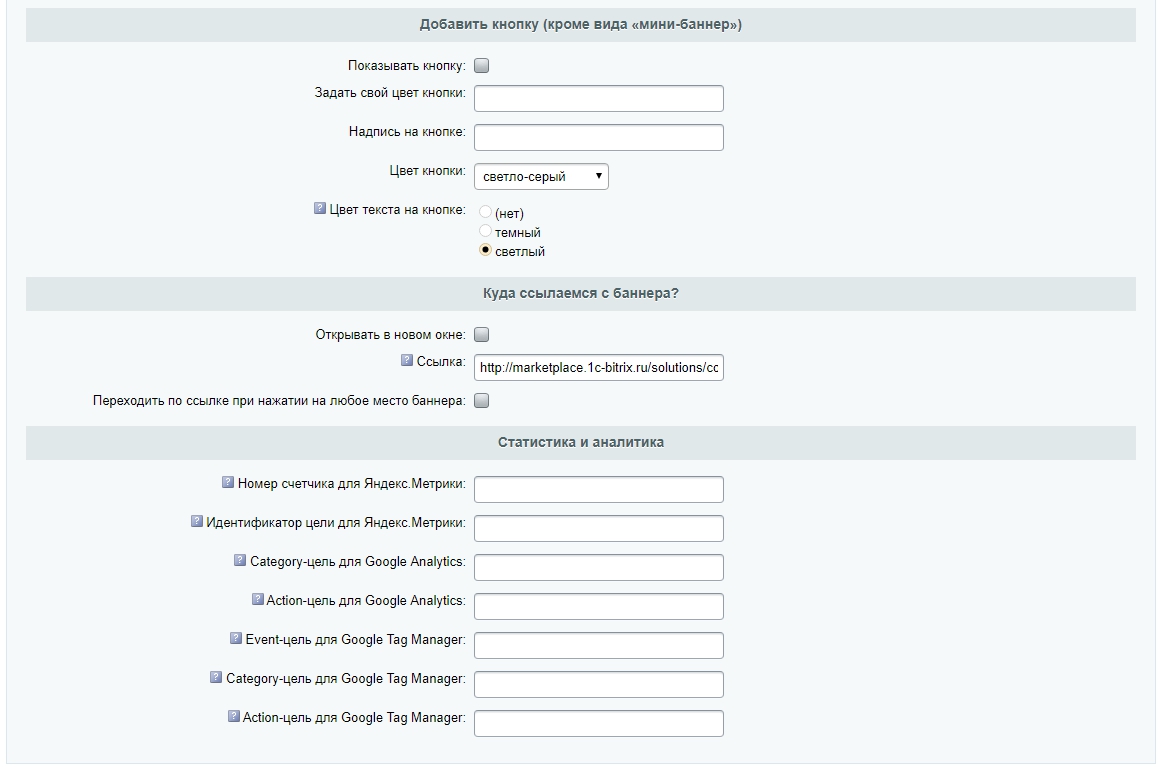Select the 'темный' text color radio button
Image resolution: width=1158 pixels, height=767 pixels.
486,232
